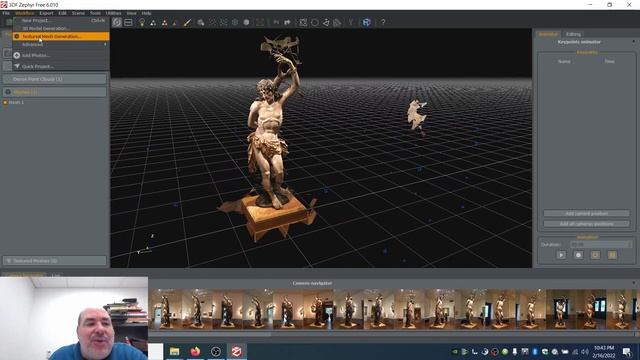Screen dimensions: 640x360
Task: Open the Duration dropdown field
Action: click(x=600, y=244)
